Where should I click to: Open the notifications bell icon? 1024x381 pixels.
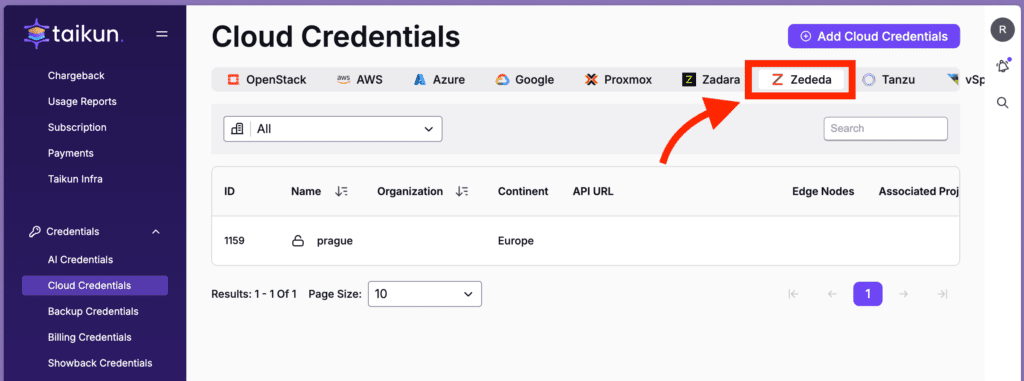(1002, 66)
